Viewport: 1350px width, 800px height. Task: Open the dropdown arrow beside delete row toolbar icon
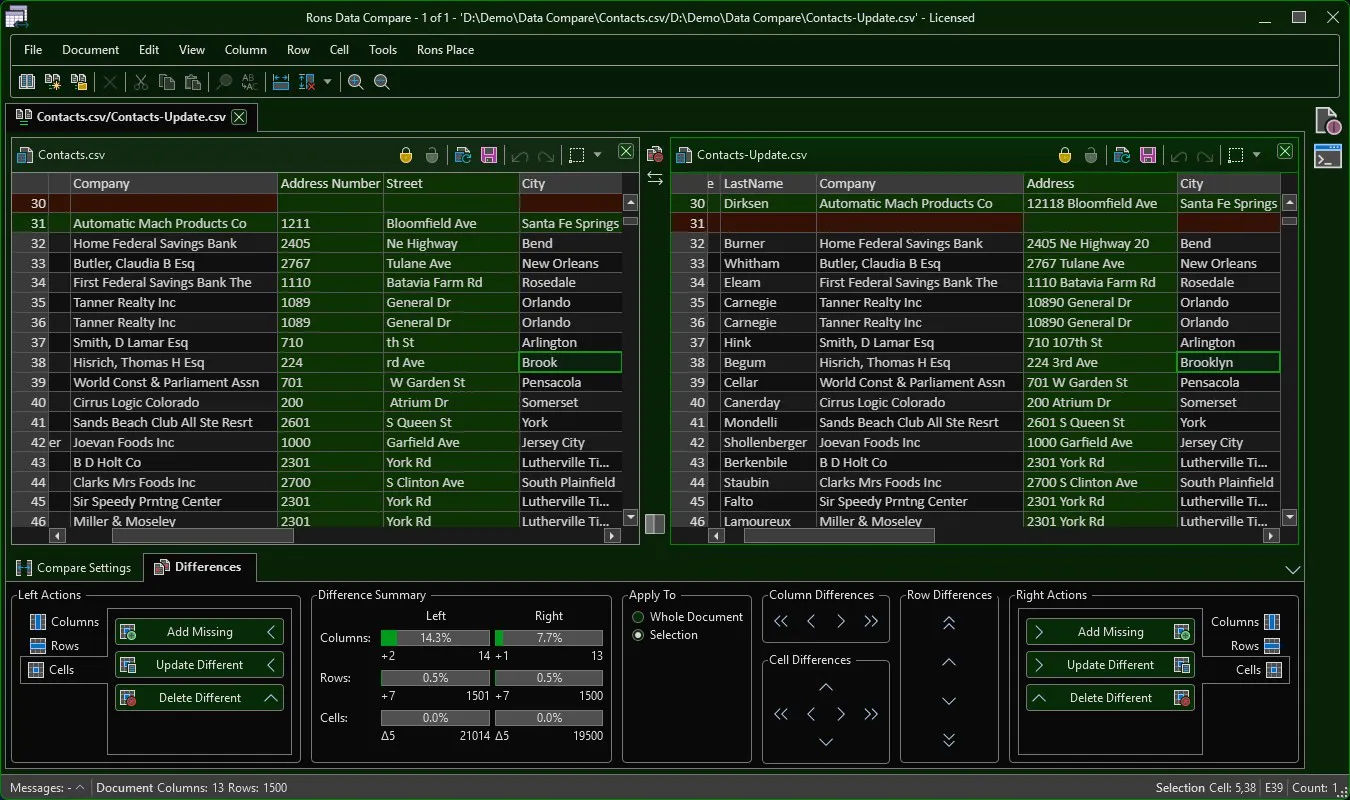coord(328,82)
